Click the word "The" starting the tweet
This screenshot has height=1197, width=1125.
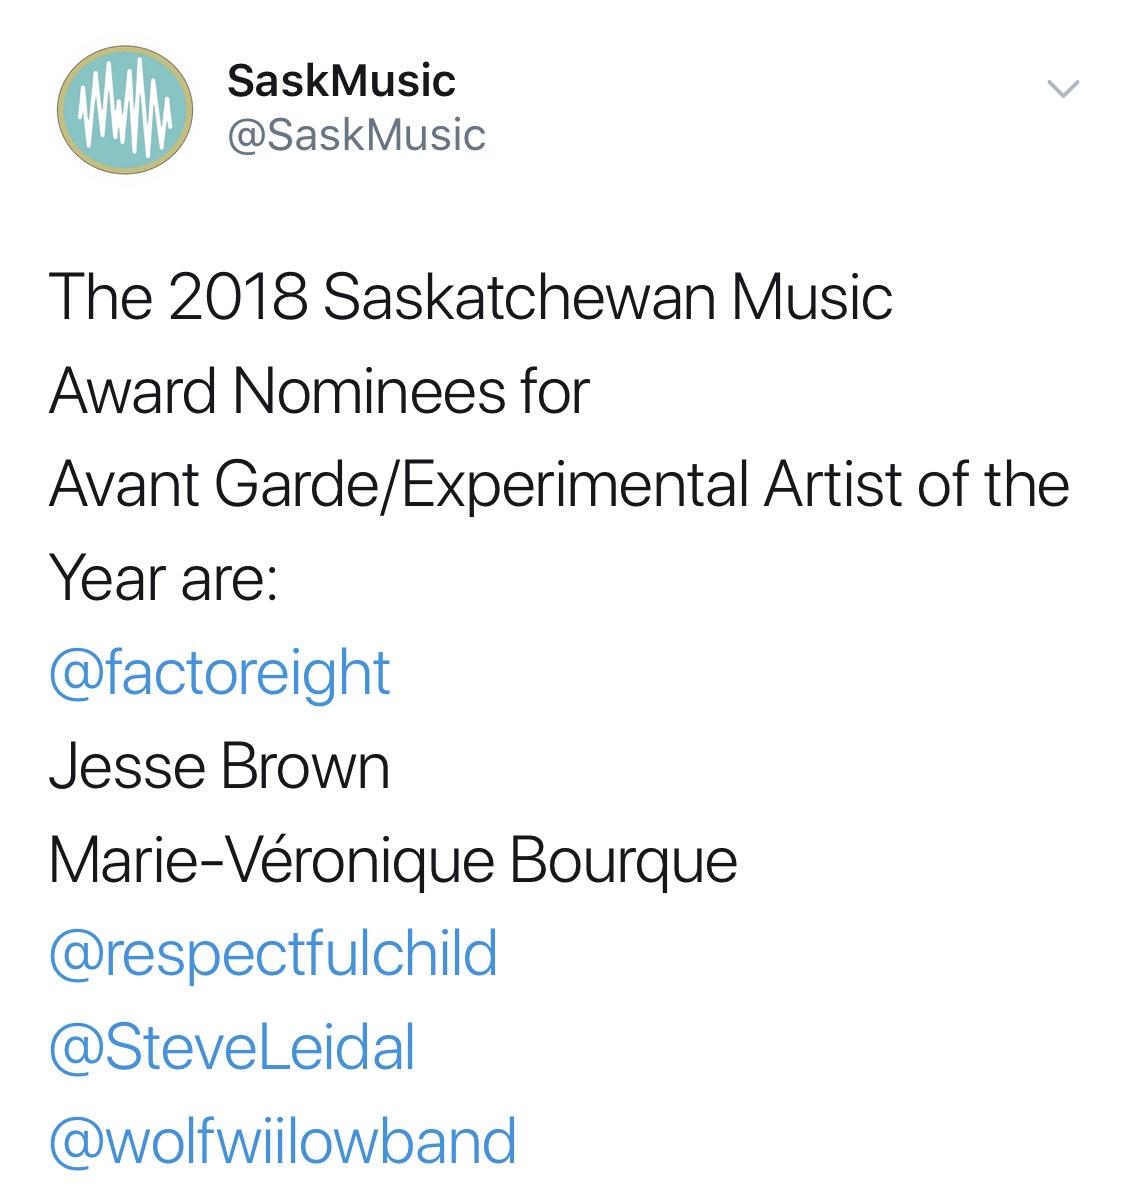coord(101,297)
